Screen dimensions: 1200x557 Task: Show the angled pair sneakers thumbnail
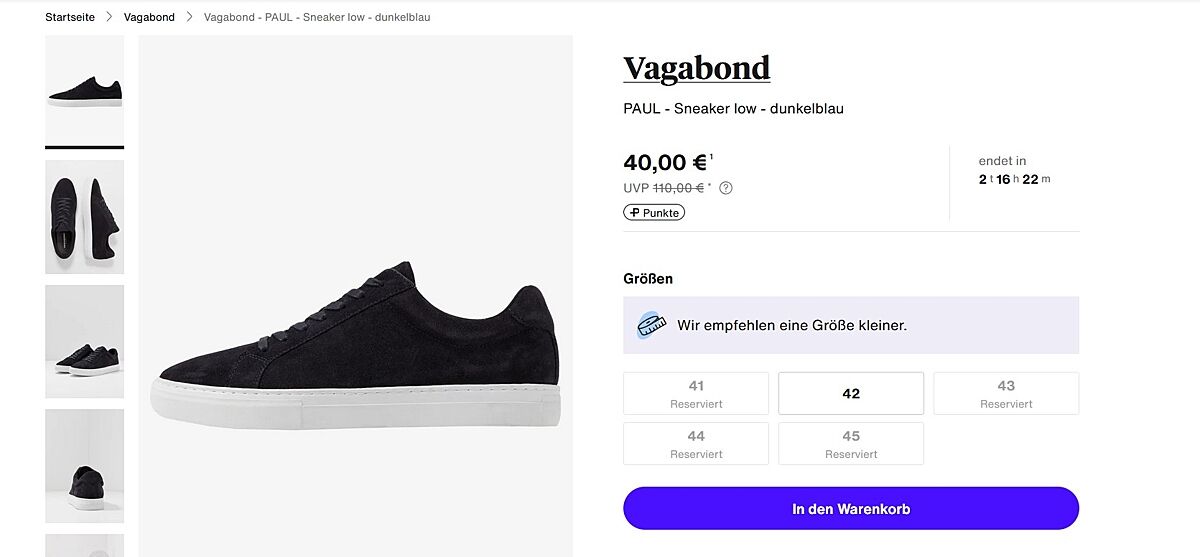tap(85, 341)
